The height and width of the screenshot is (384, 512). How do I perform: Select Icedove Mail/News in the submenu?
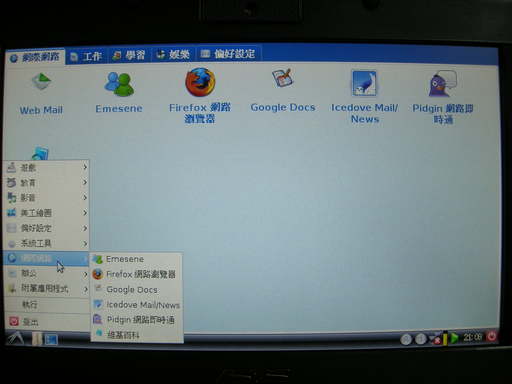click(x=137, y=305)
